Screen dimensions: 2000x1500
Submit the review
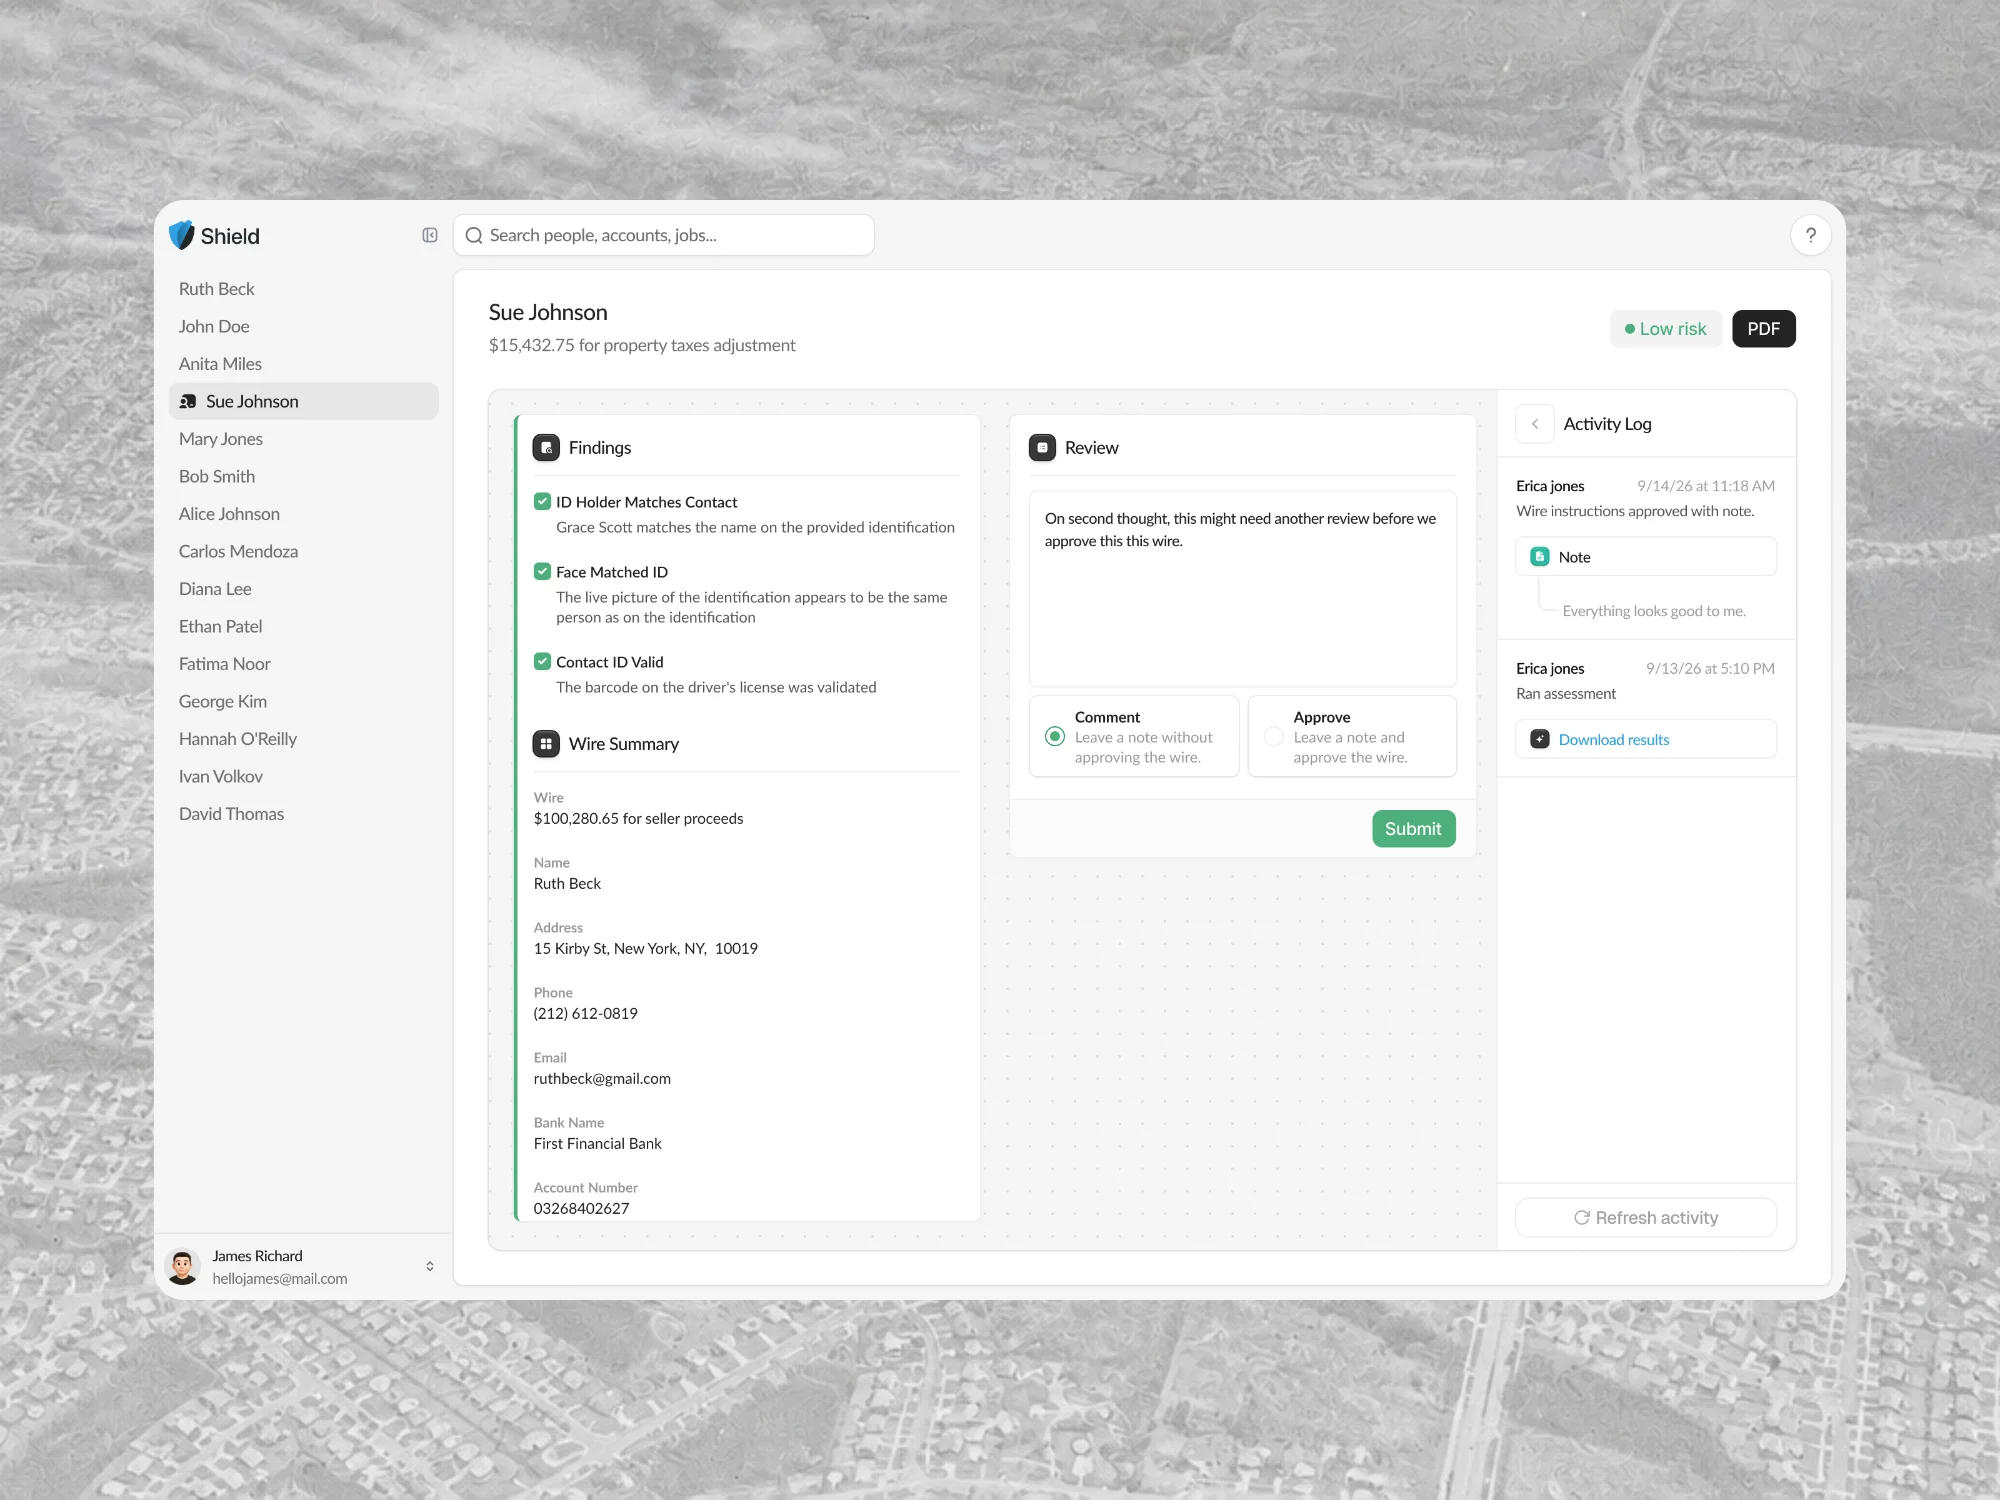coord(1413,829)
